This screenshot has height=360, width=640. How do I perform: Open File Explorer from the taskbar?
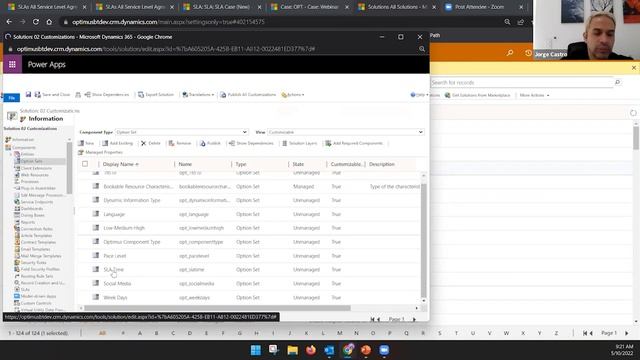pos(293,350)
